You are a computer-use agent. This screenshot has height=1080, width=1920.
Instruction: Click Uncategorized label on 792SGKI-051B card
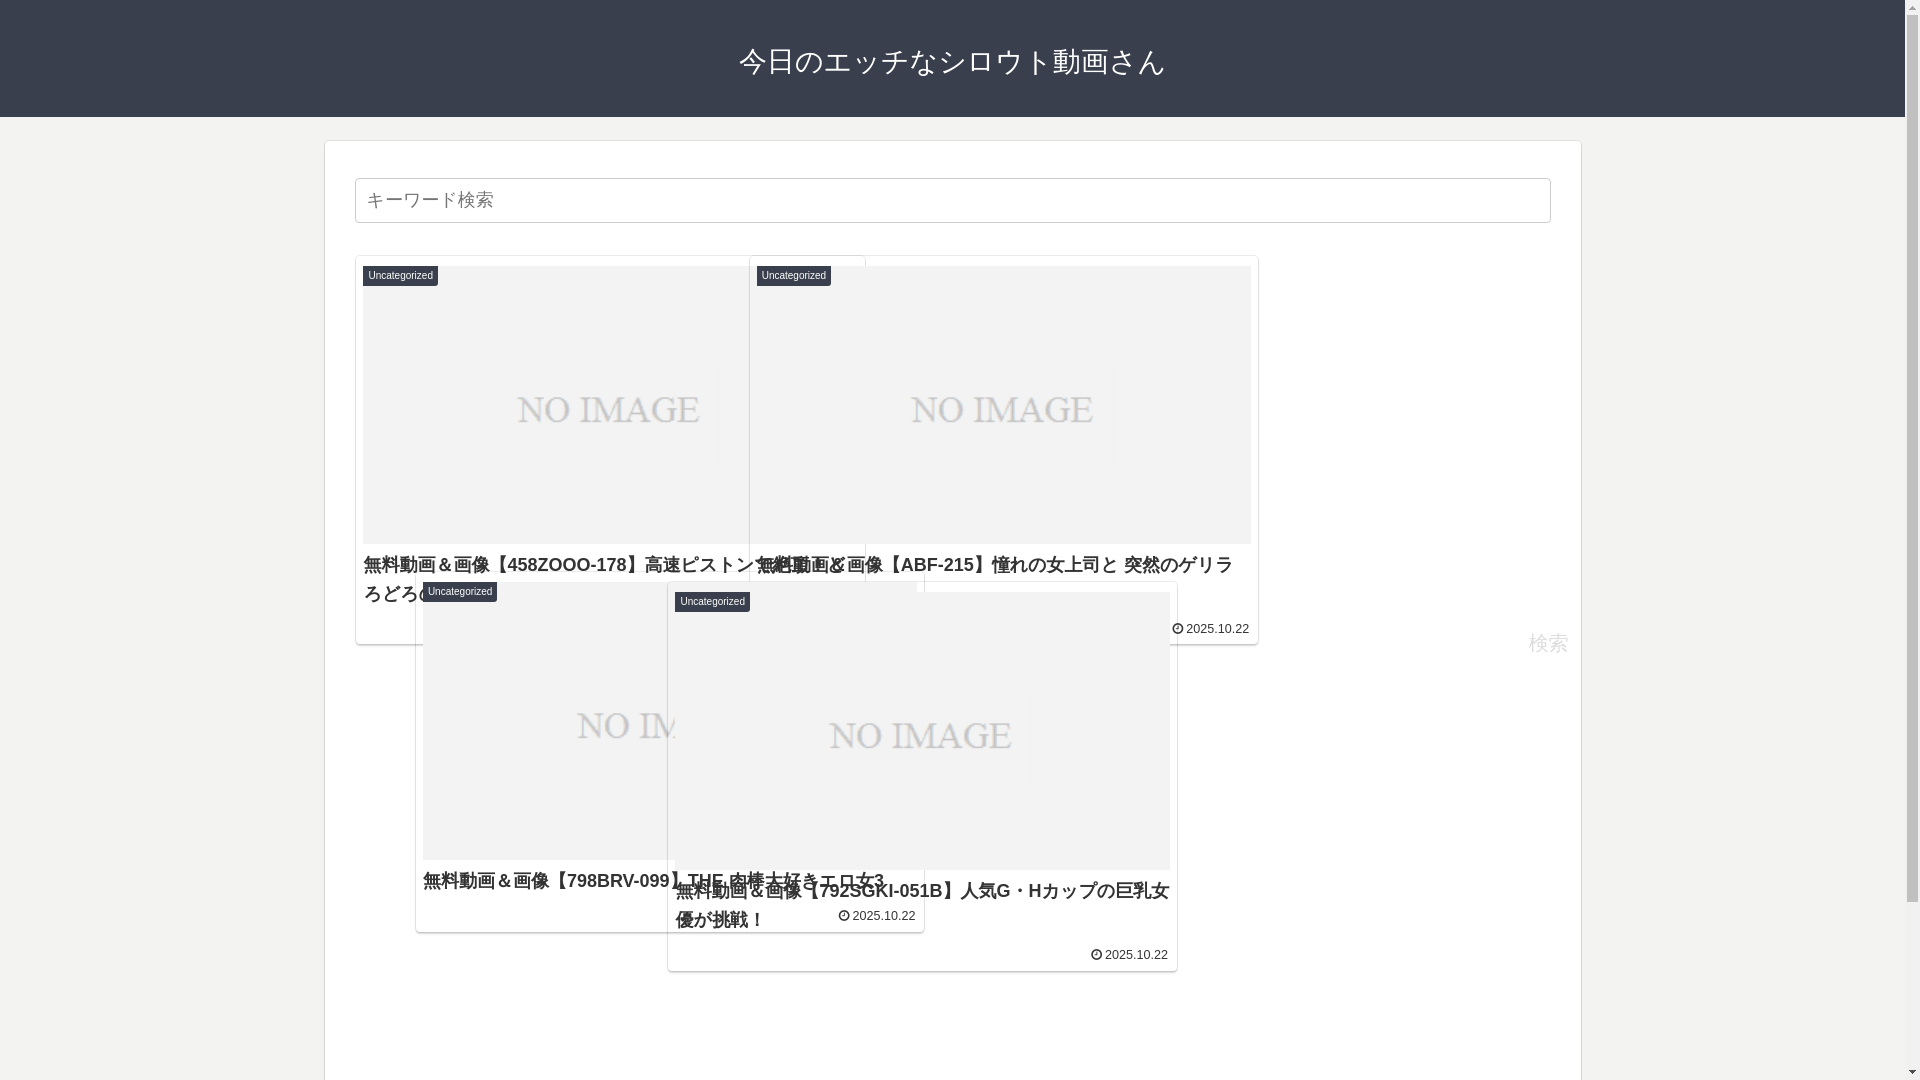pyautogui.click(x=711, y=602)
